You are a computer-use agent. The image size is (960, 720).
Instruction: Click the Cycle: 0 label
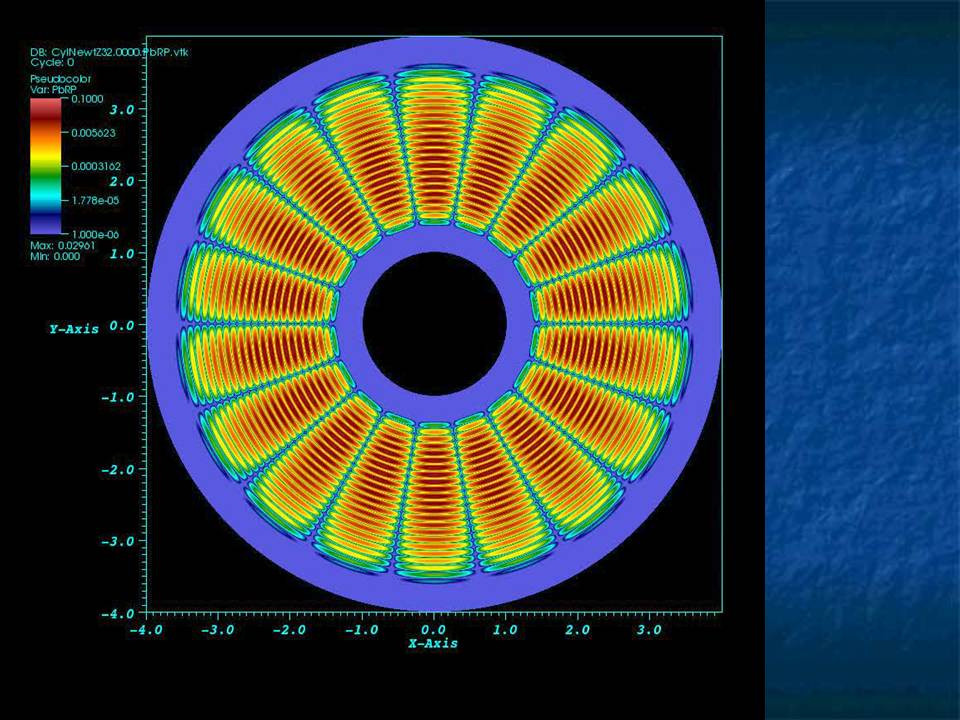51,62
